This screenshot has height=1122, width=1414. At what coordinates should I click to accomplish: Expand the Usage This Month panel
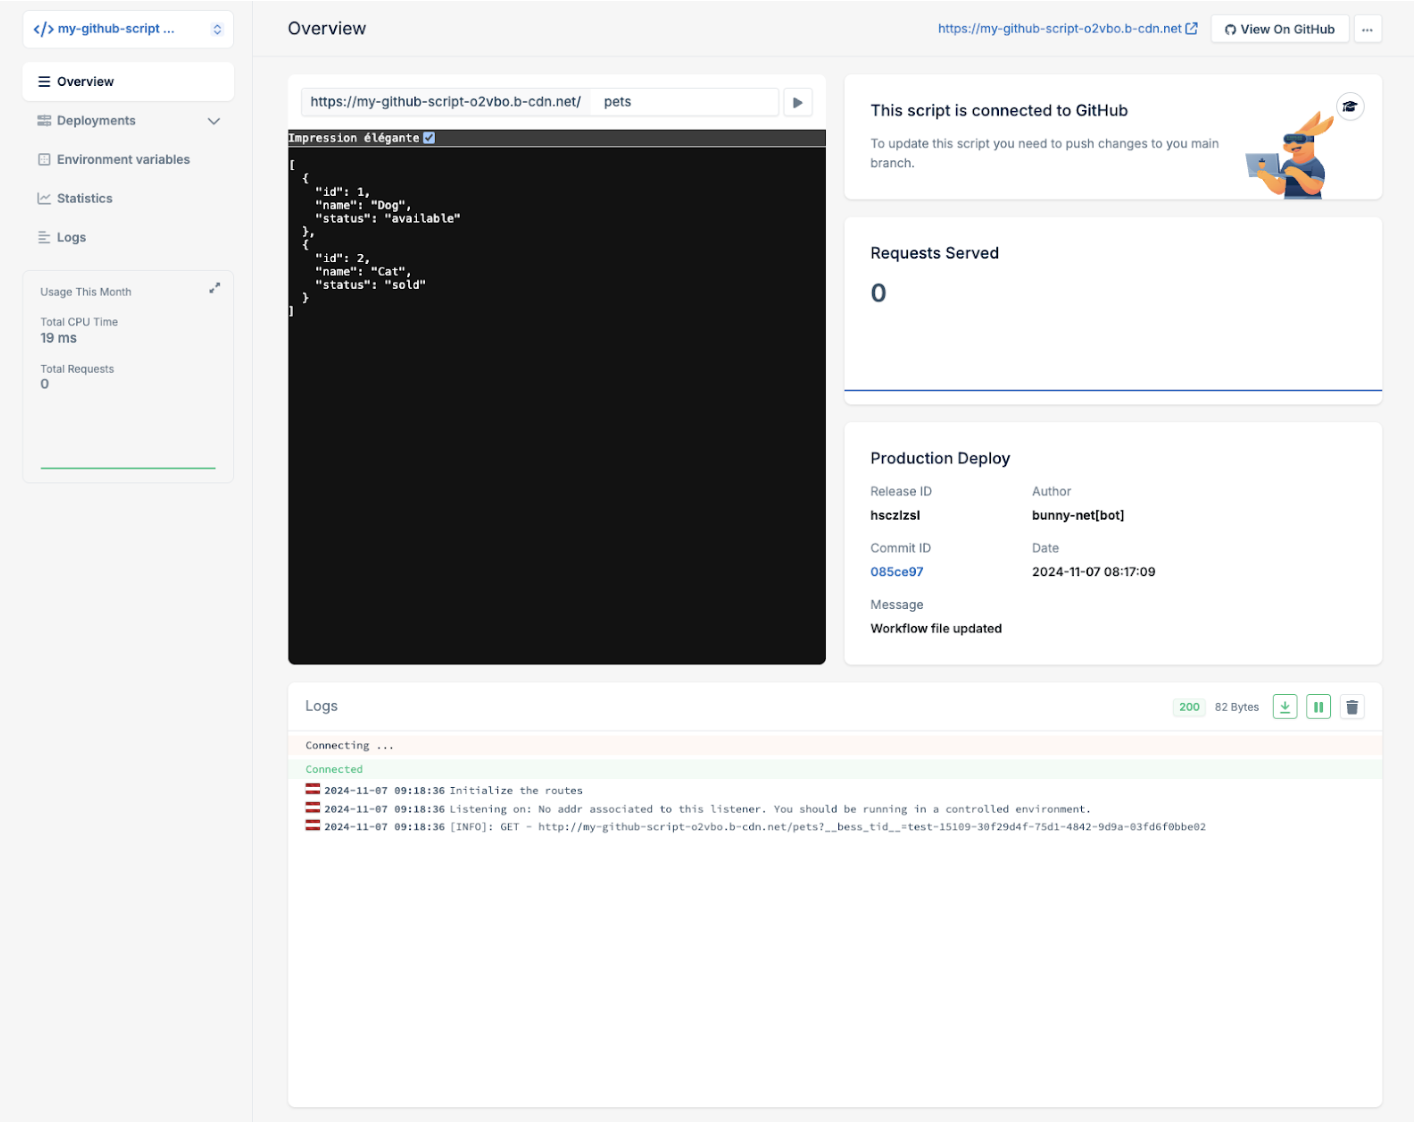pyautogui.click(x=214, y=288)
